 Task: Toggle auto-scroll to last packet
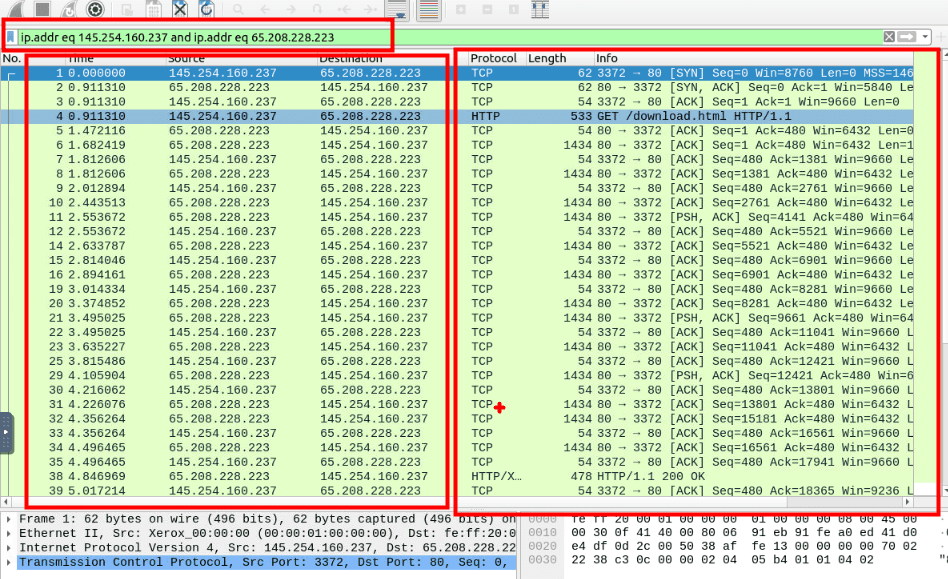point(397,9)
